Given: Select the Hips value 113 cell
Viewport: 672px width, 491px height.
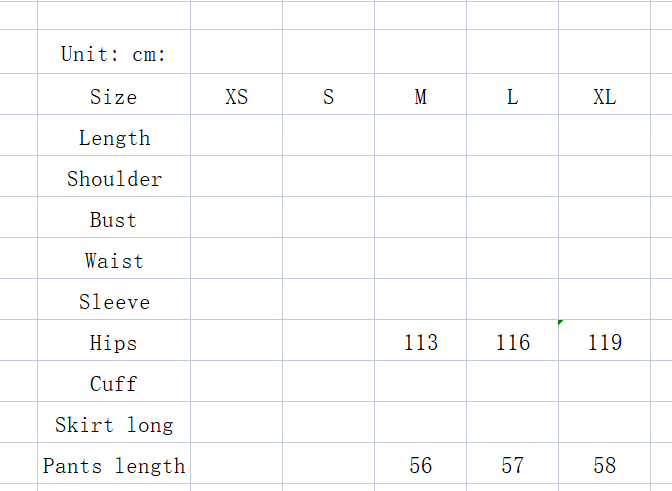Looking at the screenshot, I should tap(421, 343).
